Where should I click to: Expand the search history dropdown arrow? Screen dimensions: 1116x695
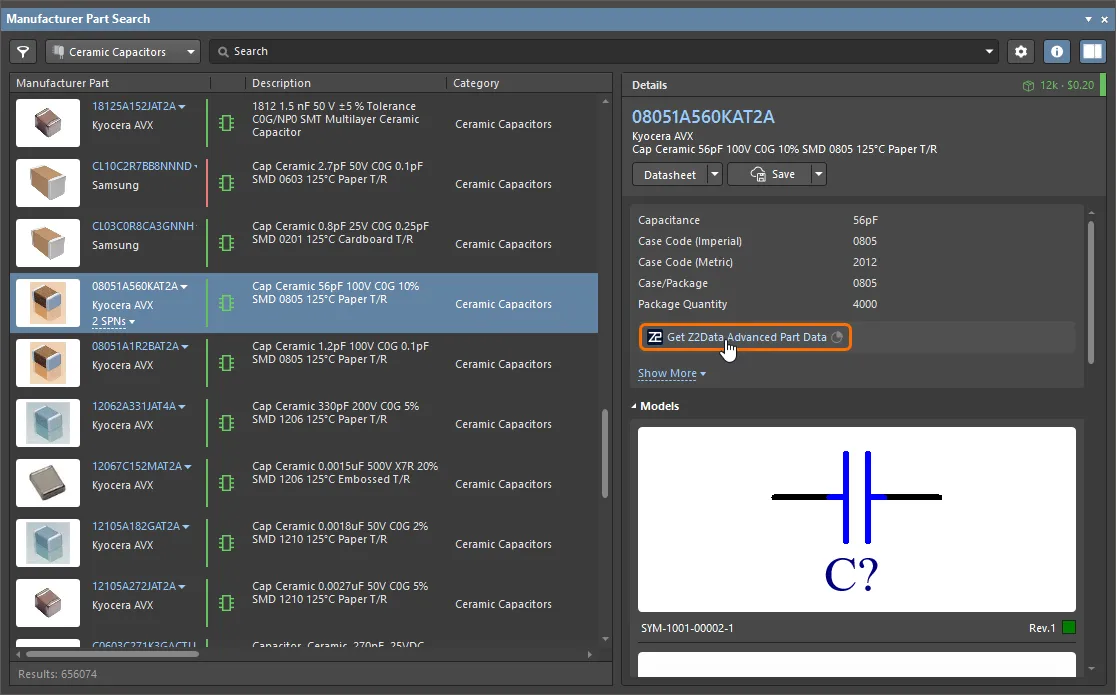pyautogui.click(x=990, y=52)
